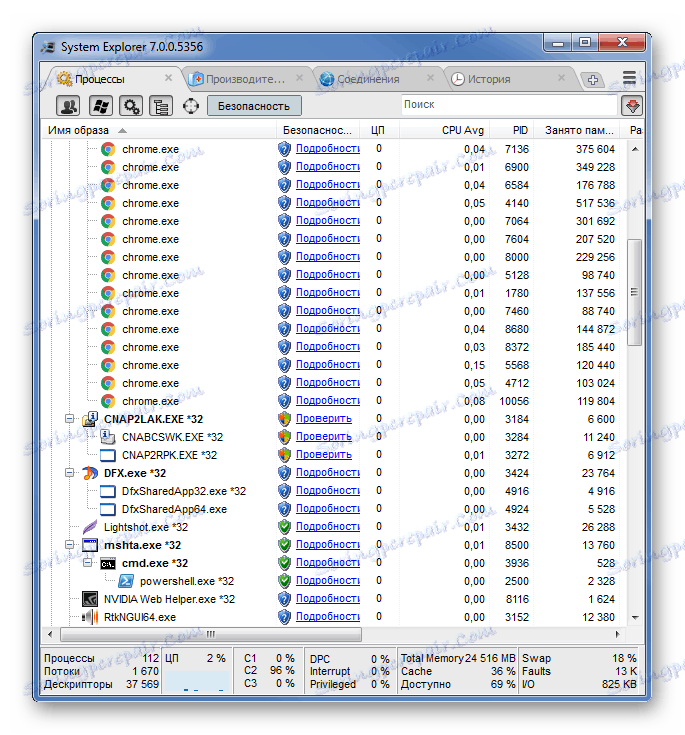
Task: Open the hamburger main menu
Action: (x=629, y=78)
